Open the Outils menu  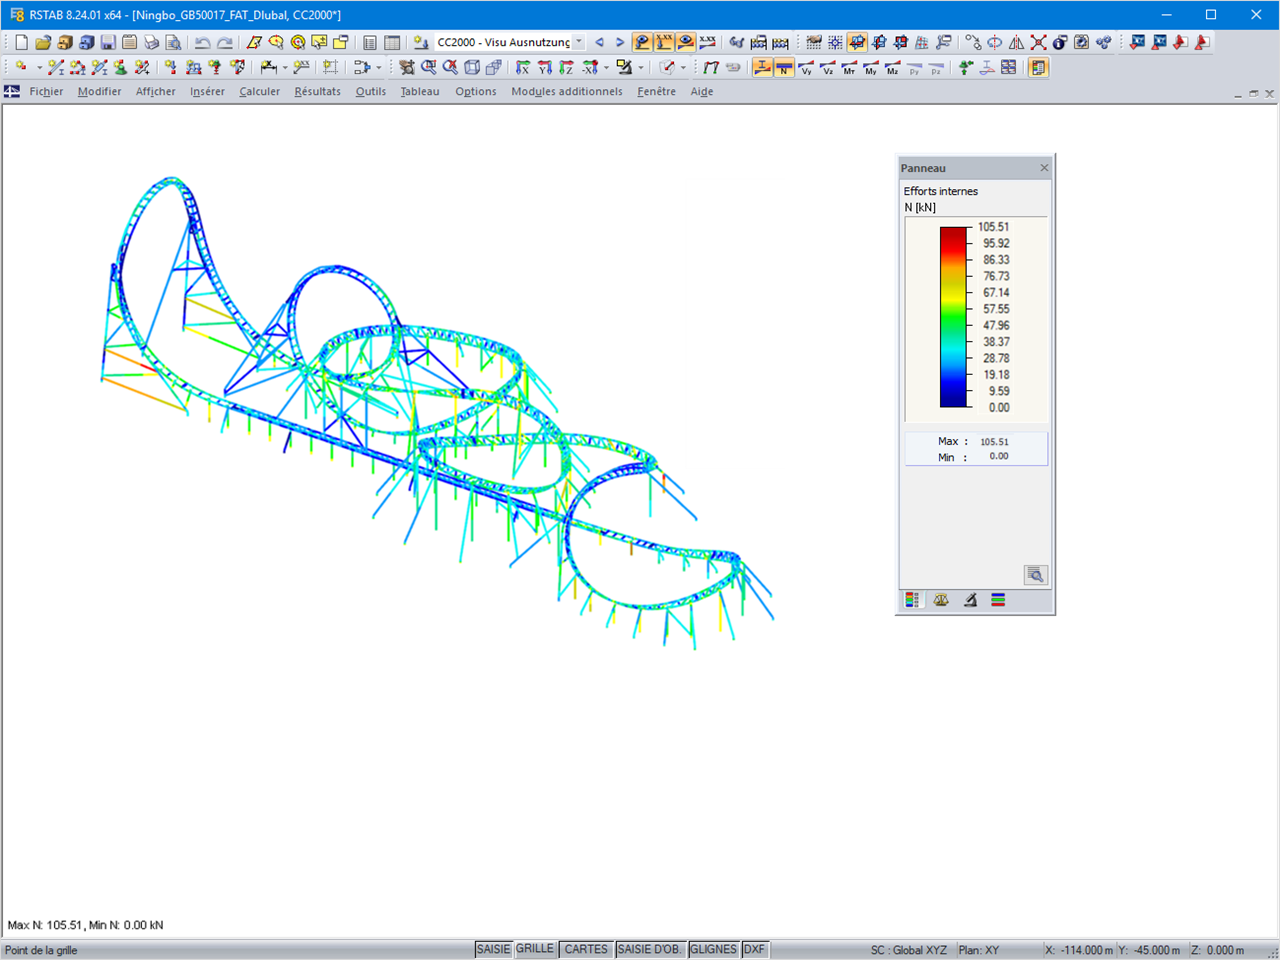[x=371, y=92]
